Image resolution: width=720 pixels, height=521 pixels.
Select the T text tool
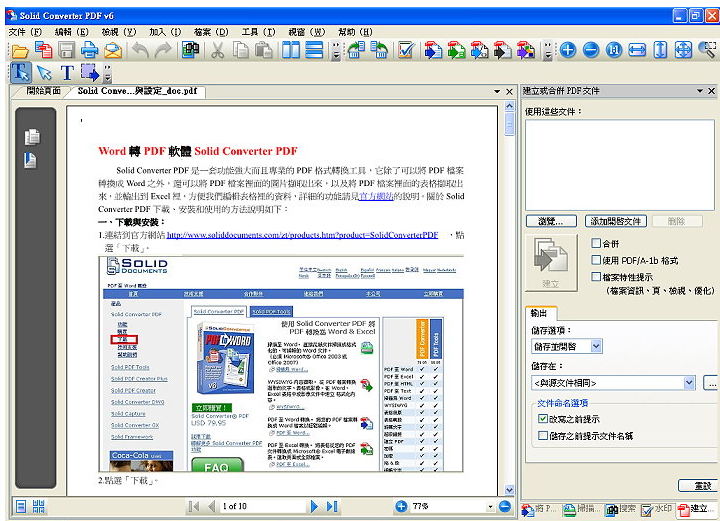(67, 73)
